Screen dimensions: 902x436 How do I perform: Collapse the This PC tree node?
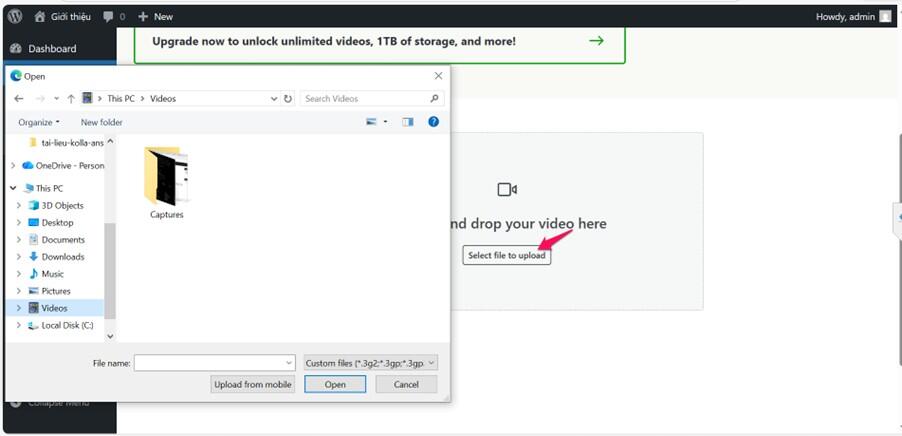coord(13,188)
